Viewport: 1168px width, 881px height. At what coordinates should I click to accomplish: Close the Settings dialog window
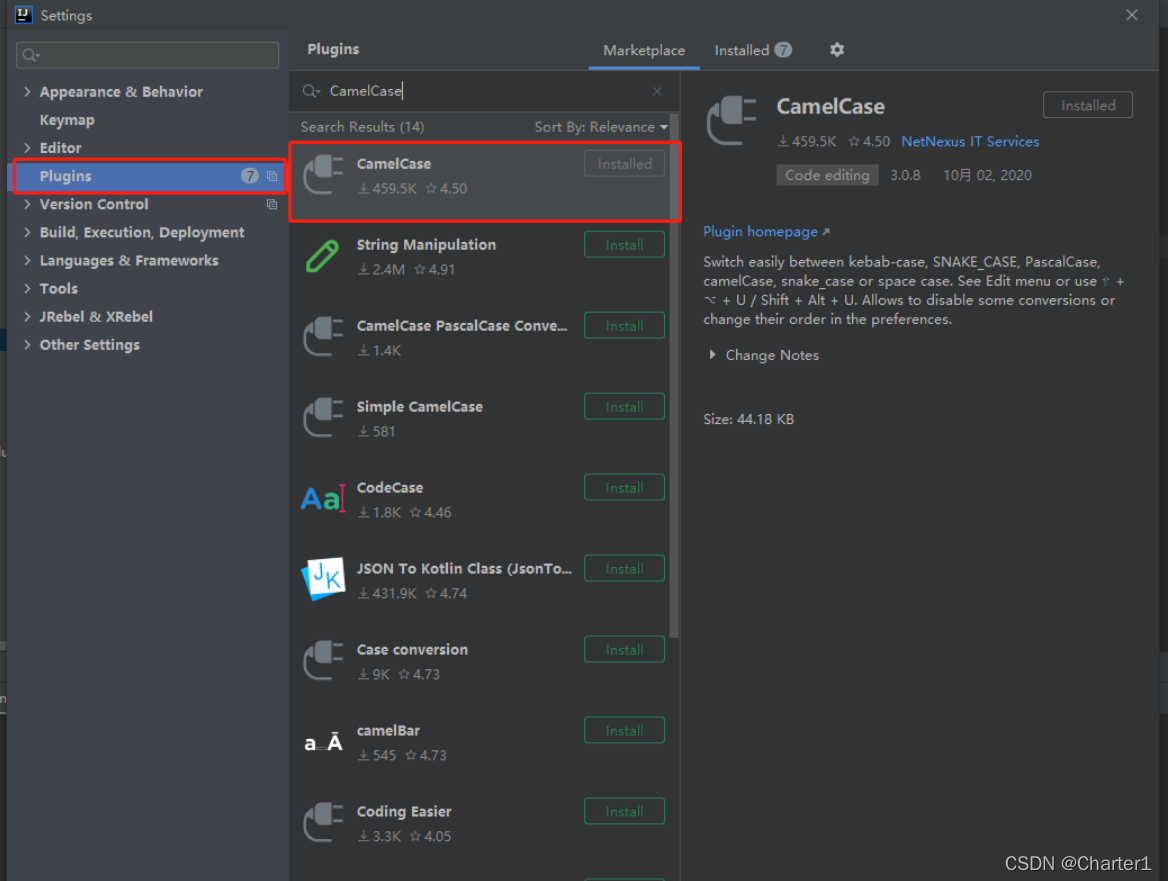[1132, 15]
